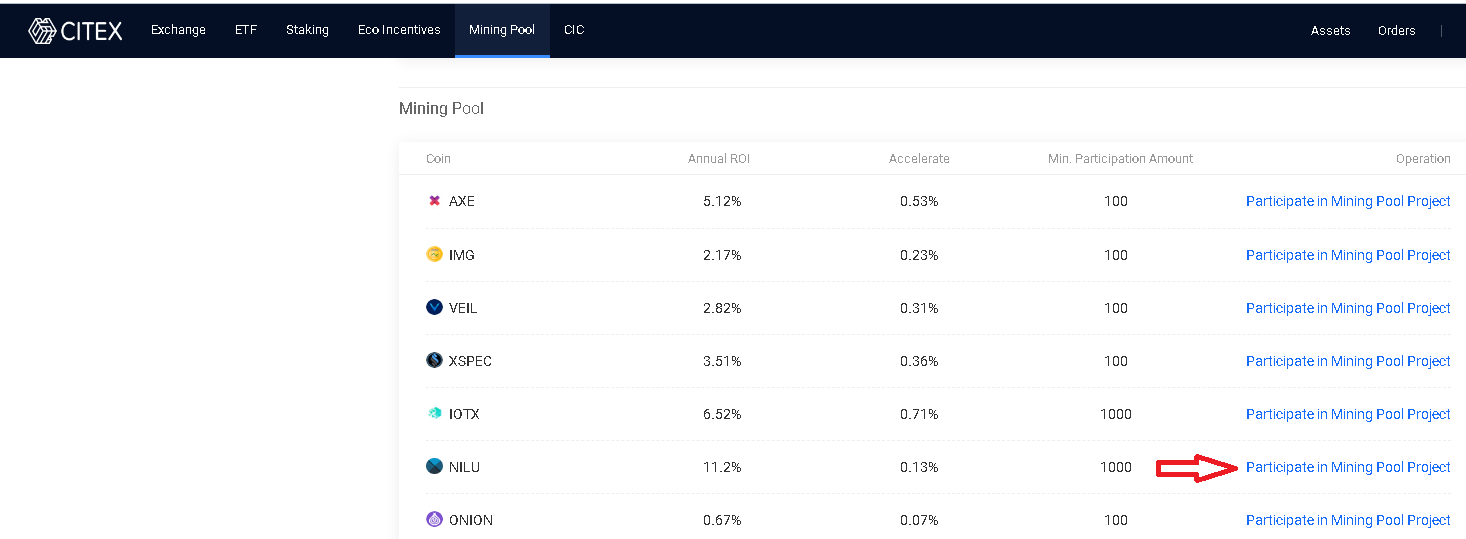Click the IMG coin icon
Viewport: 1466px width, 539px height.
(434, 254)
